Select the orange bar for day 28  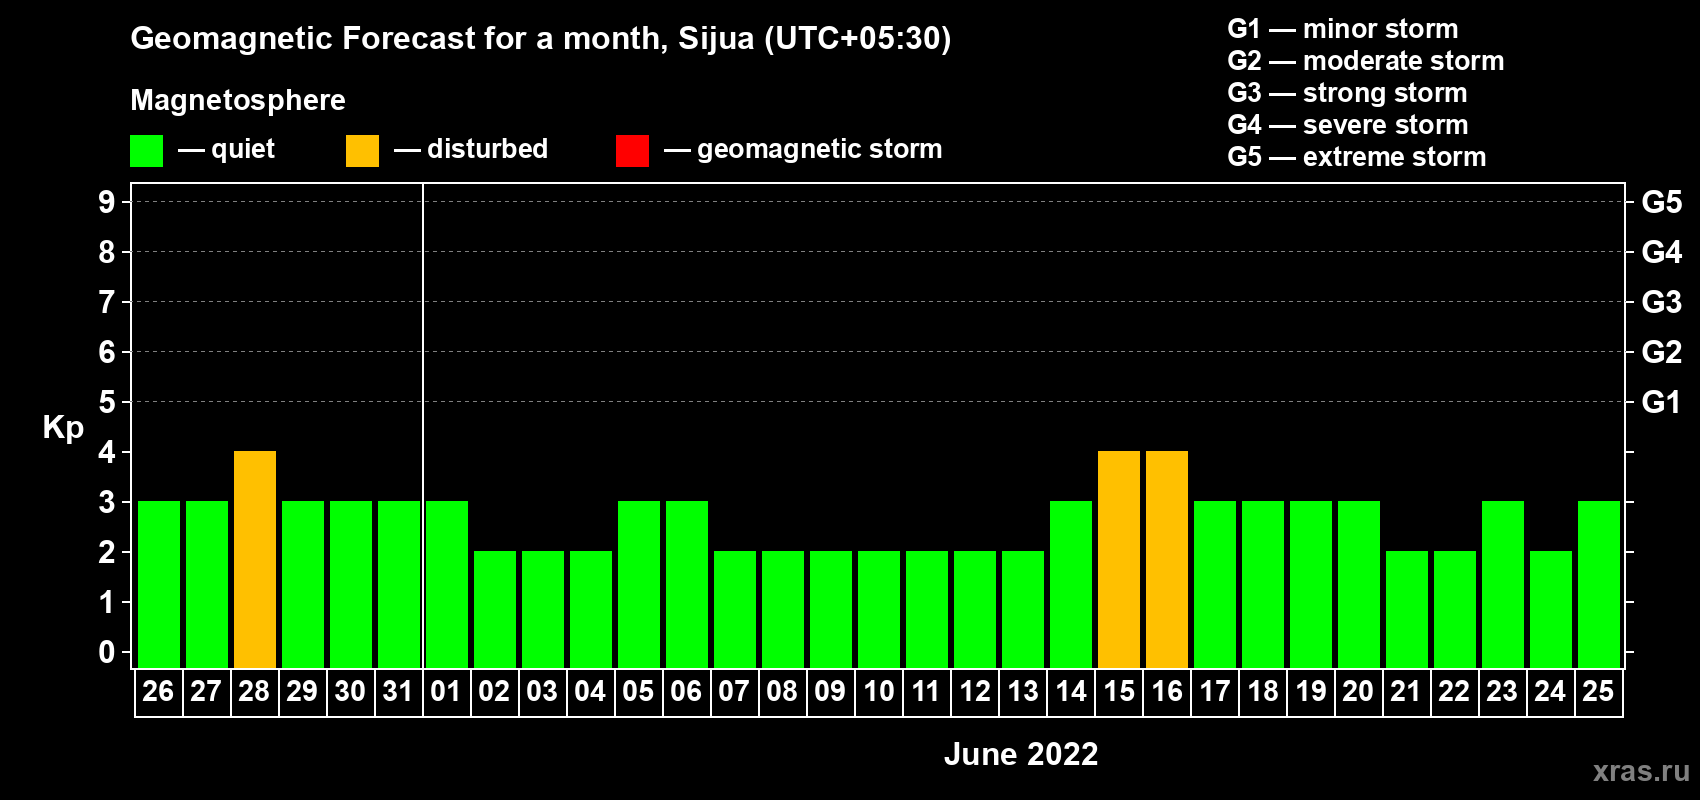point(255,559)
